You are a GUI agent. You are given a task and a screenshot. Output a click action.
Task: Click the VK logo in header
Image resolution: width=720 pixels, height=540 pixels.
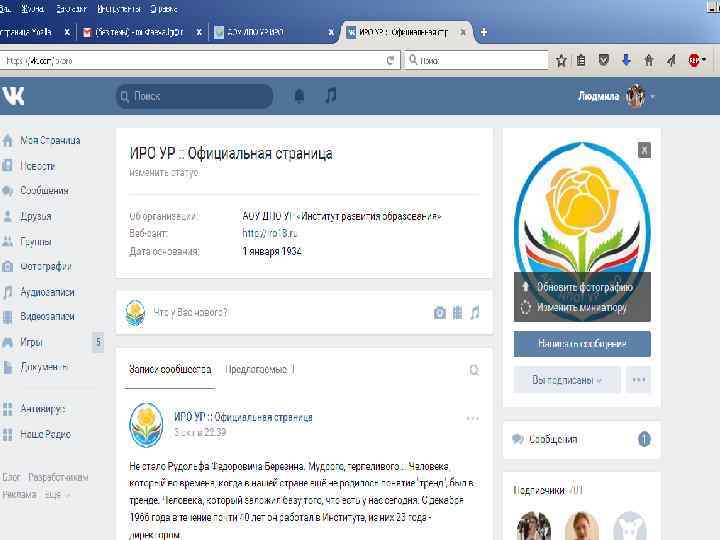click(x=13, y=96)
